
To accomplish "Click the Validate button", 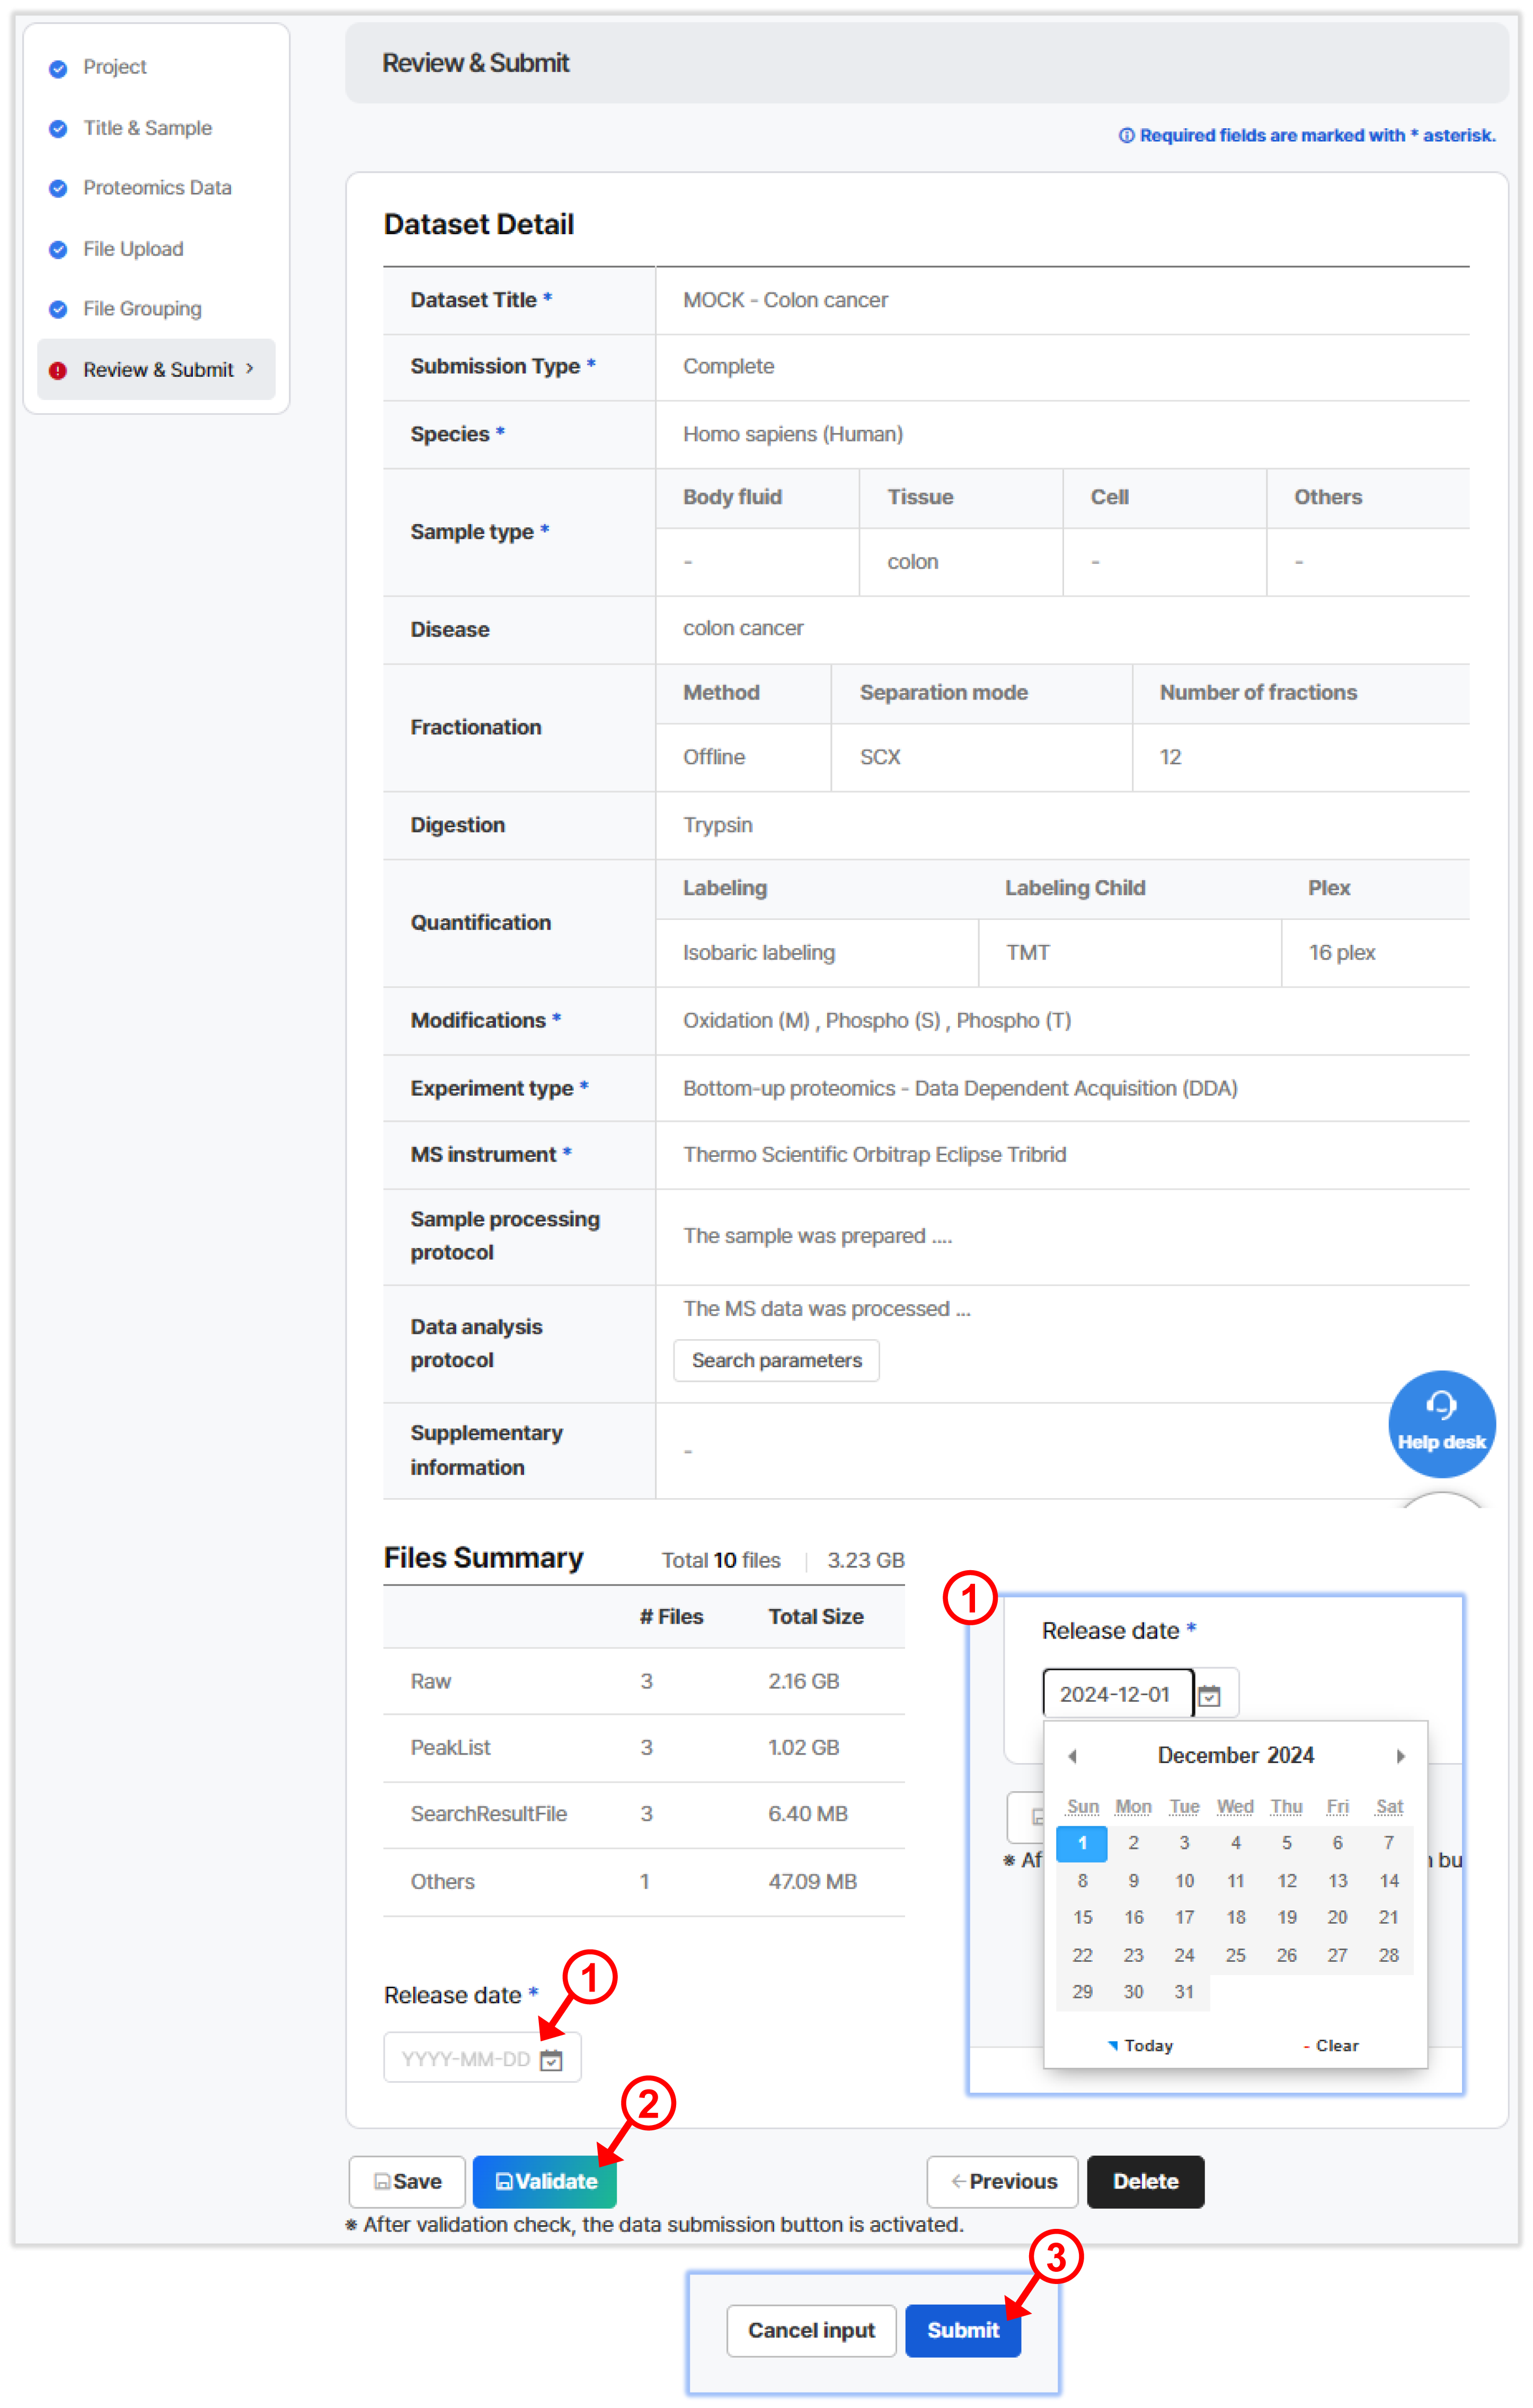I will (x=544, y=2181).
